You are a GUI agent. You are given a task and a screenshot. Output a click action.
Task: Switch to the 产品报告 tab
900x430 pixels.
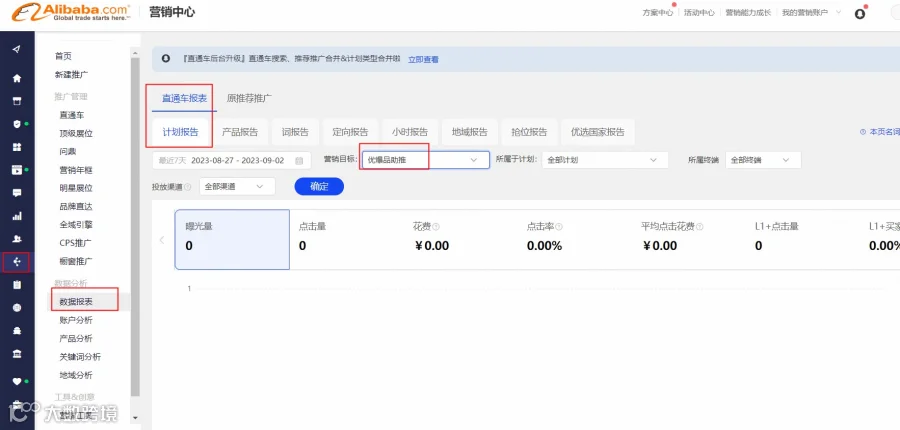240,132
